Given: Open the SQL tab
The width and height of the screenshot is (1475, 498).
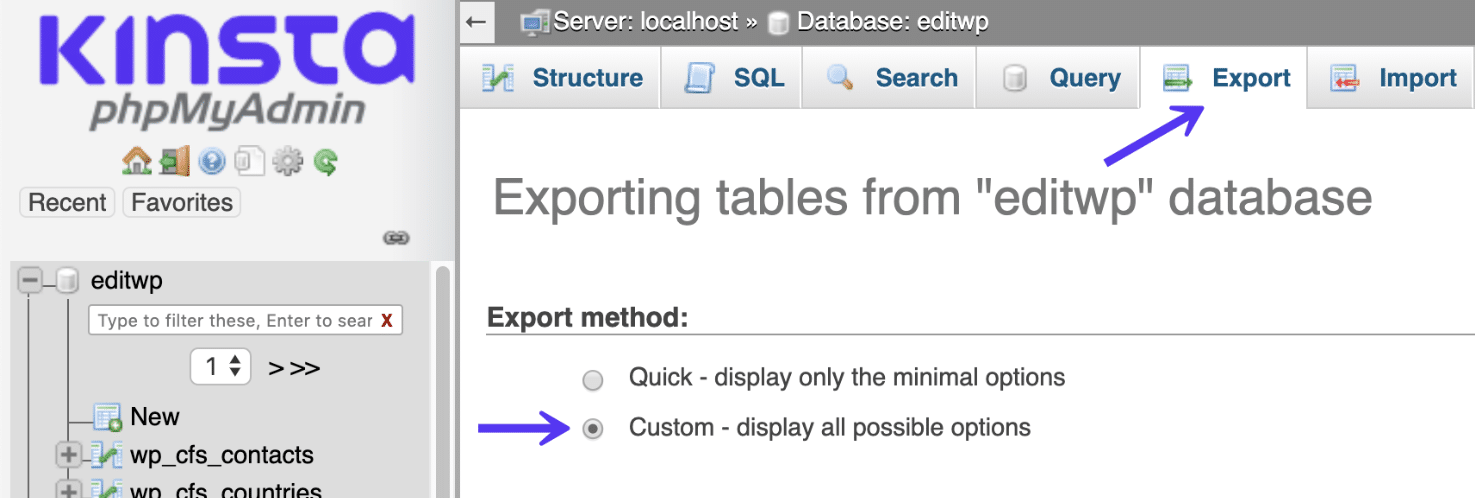Looking at the screenshot, I should point(735,78).
